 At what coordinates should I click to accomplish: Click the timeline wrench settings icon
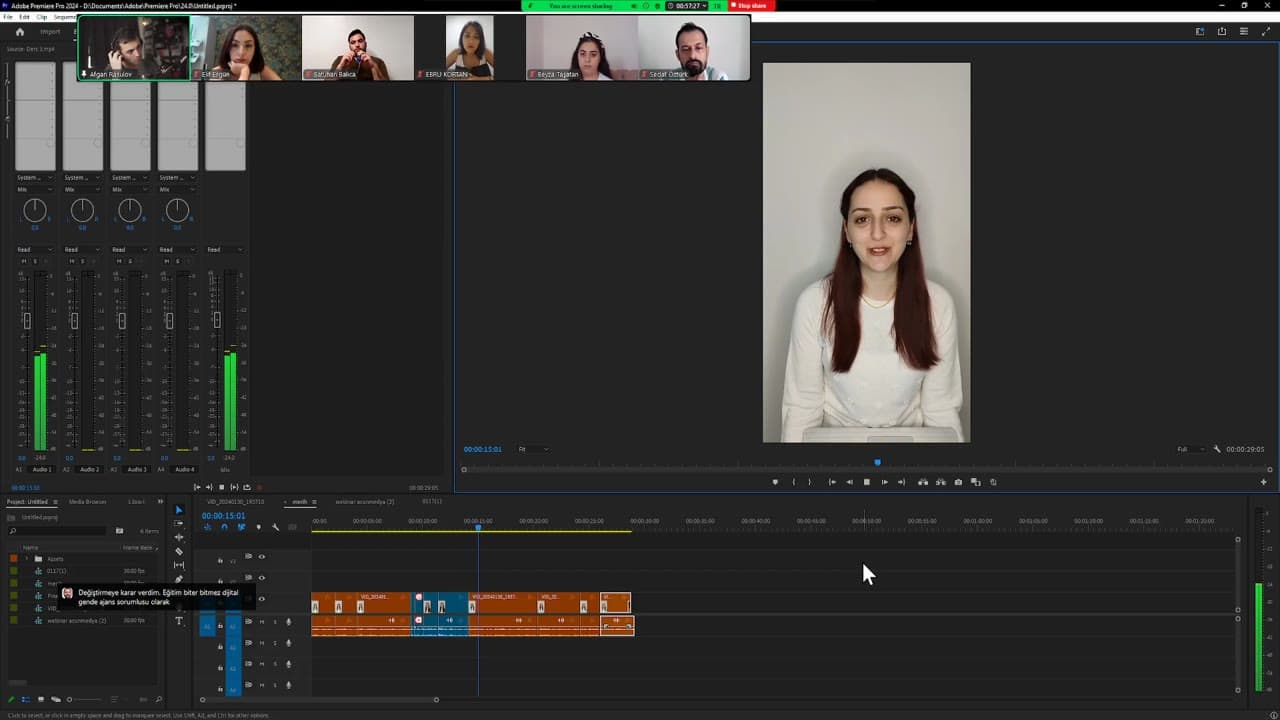275,527
